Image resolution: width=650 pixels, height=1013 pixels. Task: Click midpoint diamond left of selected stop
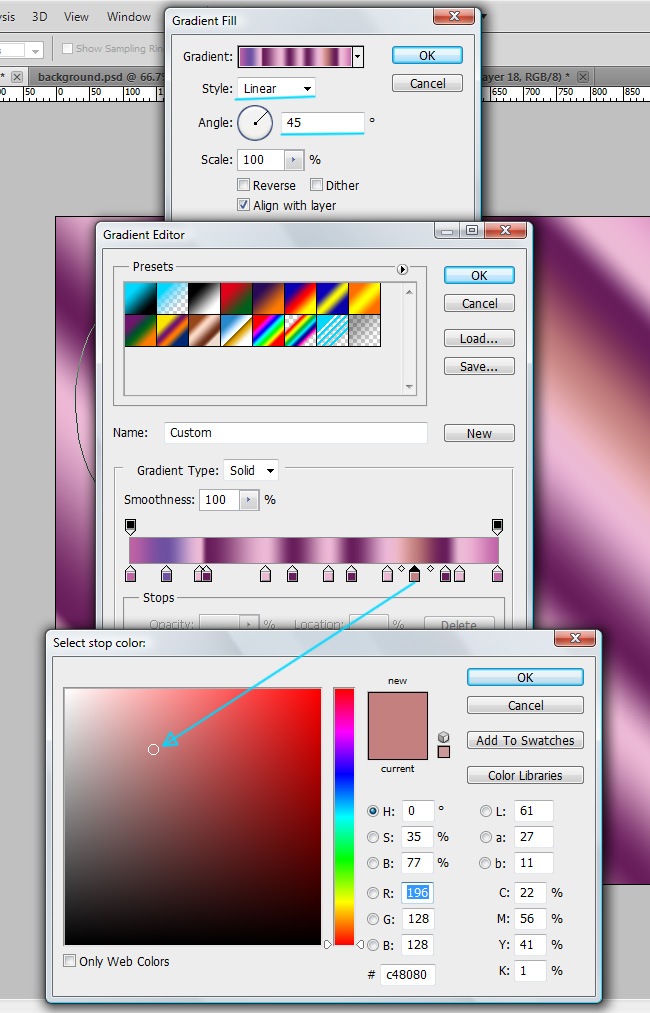[401, 569]
